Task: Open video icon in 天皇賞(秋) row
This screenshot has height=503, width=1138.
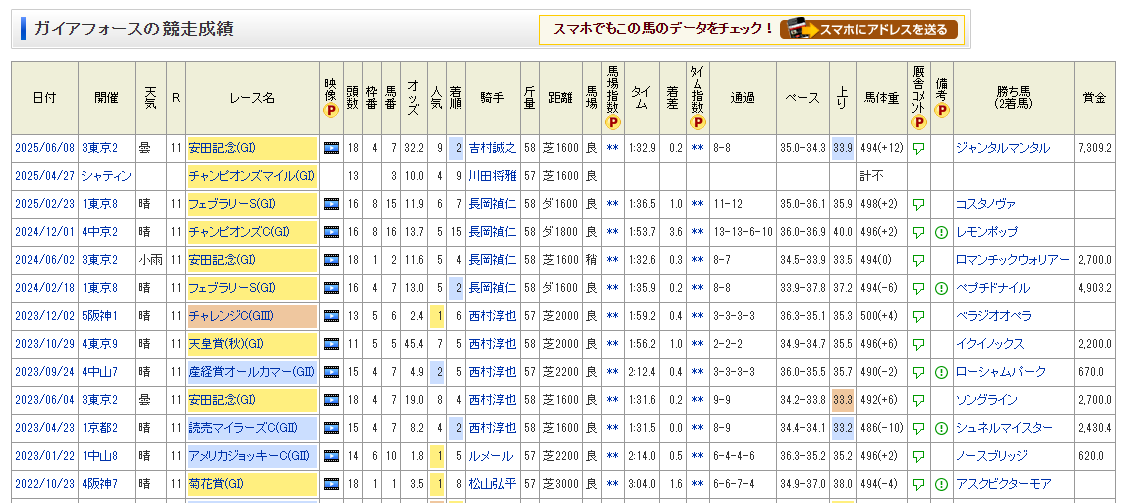Action: pos(331,344)
